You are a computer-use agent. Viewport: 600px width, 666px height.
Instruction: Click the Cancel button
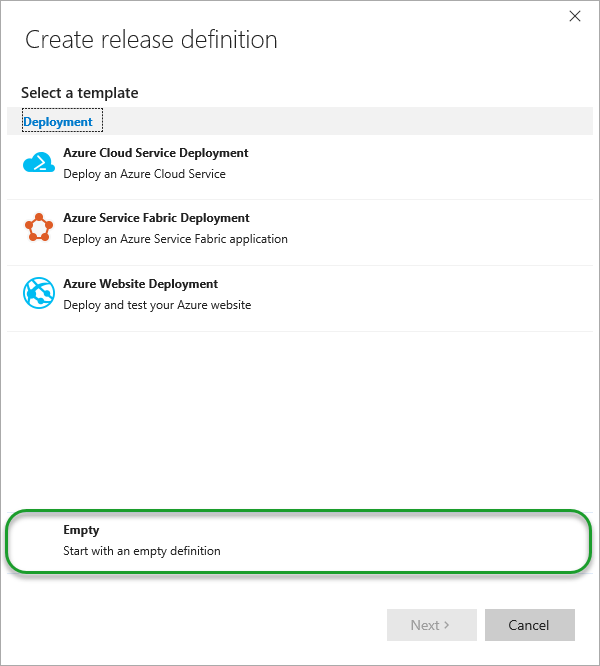(x=530, y=625)
